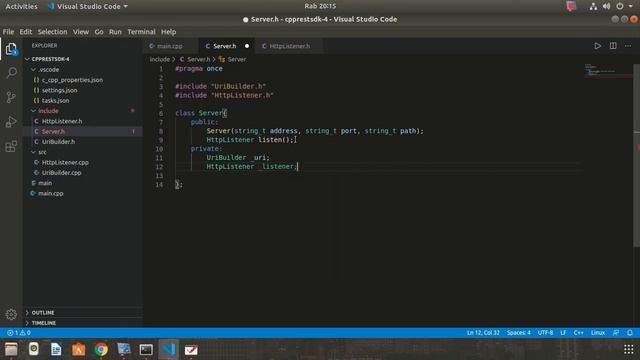640x360 pixels.
Task: Split the editor to the right
Action: click(x=613, y=46)
